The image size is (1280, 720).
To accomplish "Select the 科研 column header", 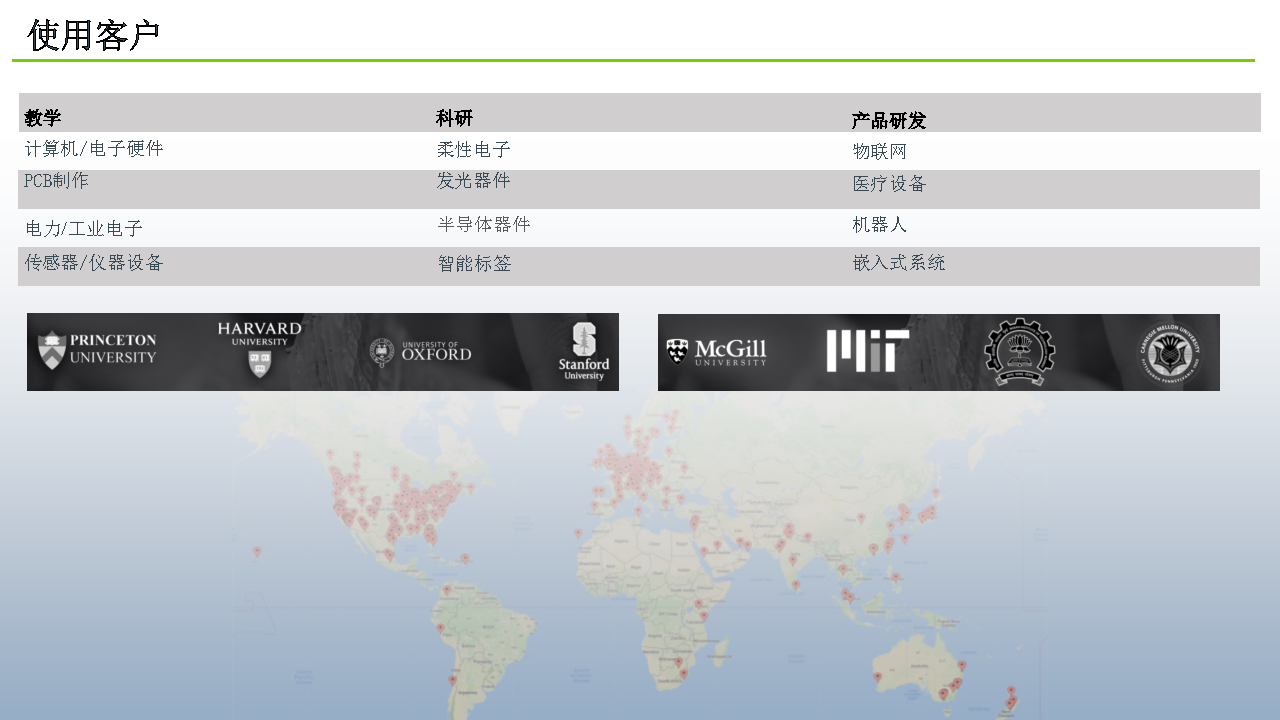I will pos(454,118).
